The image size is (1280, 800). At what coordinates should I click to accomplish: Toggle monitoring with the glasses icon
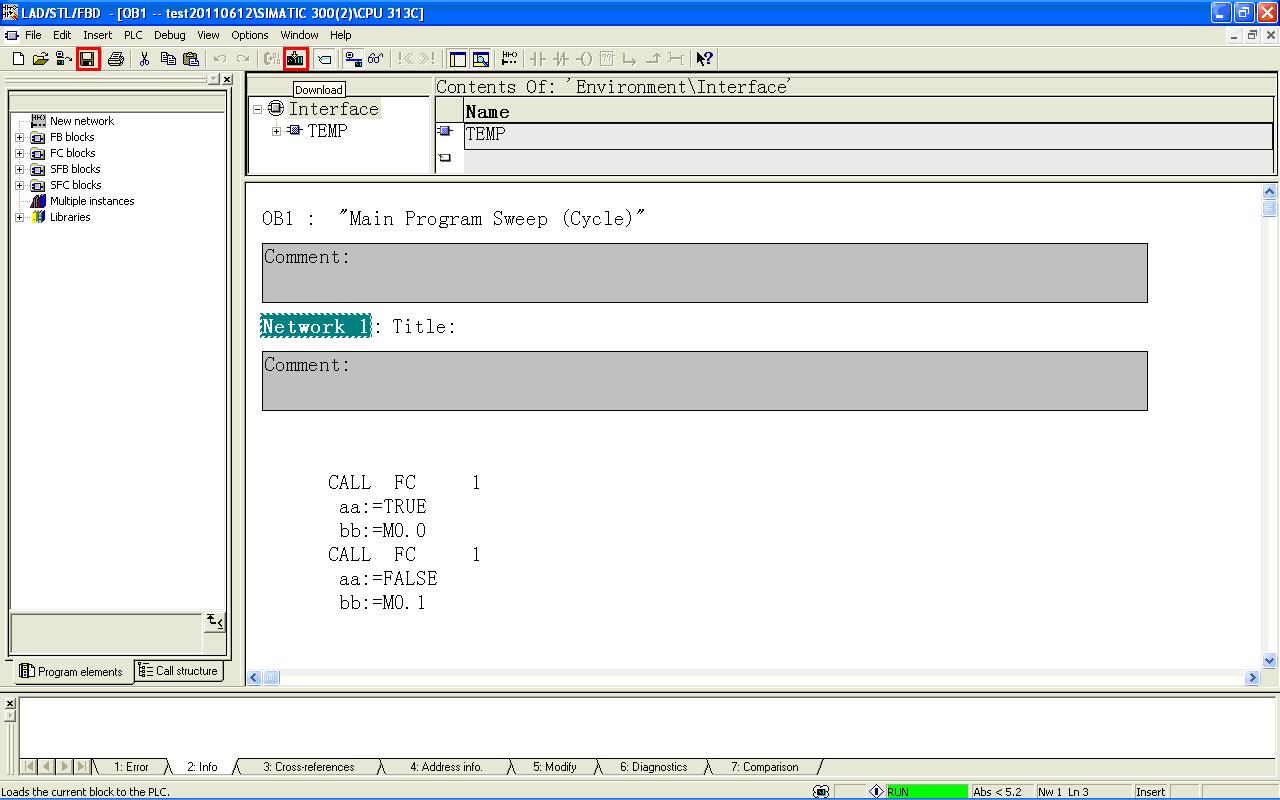(x=376, y=59)
